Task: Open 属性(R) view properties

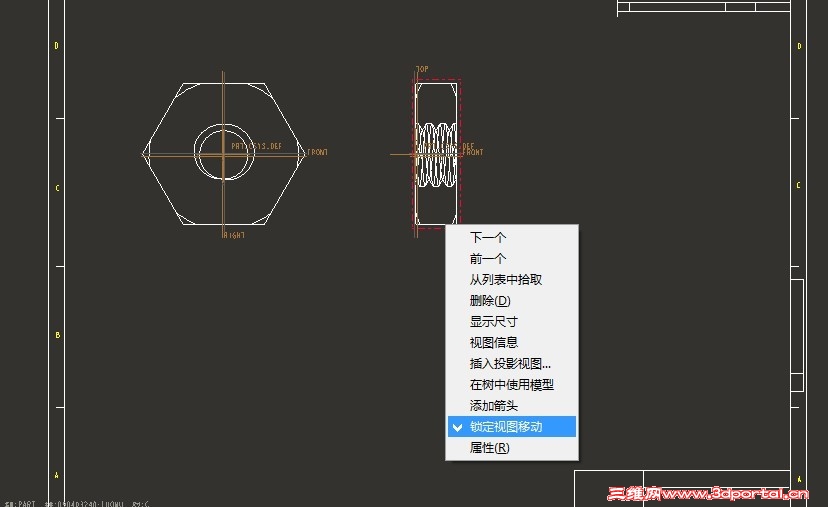Action: coord(512,447)
